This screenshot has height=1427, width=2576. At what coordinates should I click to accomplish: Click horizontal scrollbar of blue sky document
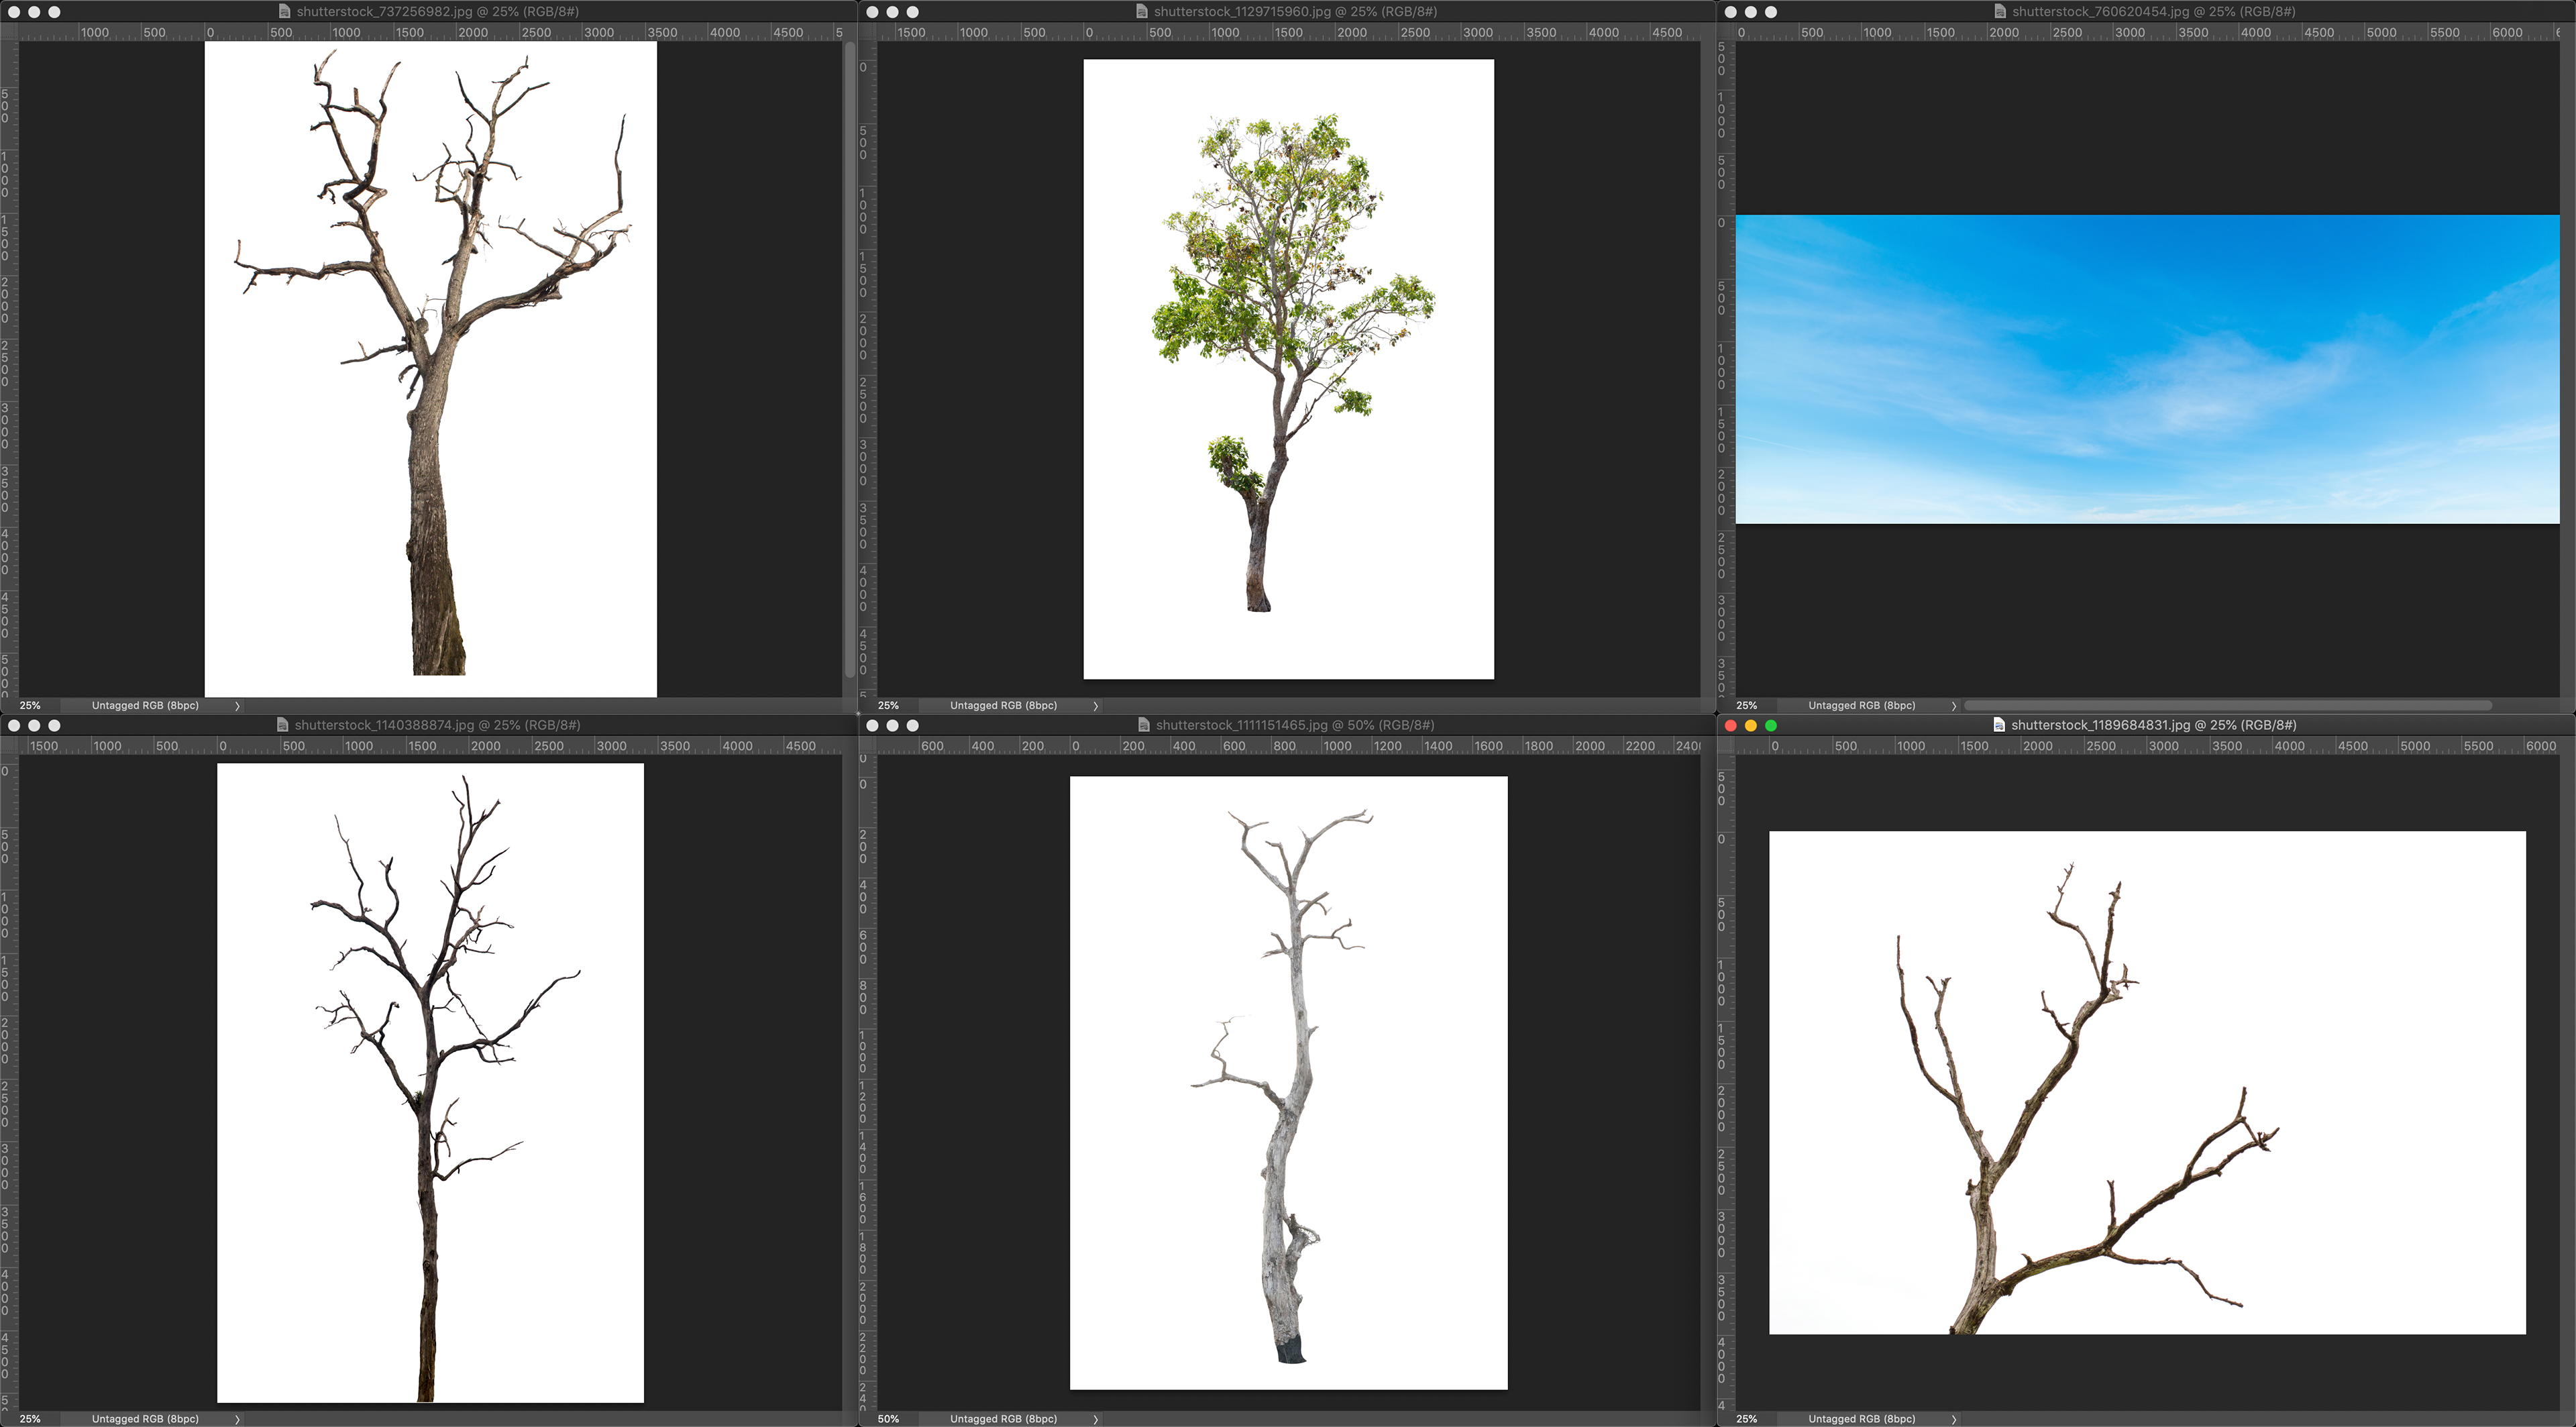click(2228, 706)
